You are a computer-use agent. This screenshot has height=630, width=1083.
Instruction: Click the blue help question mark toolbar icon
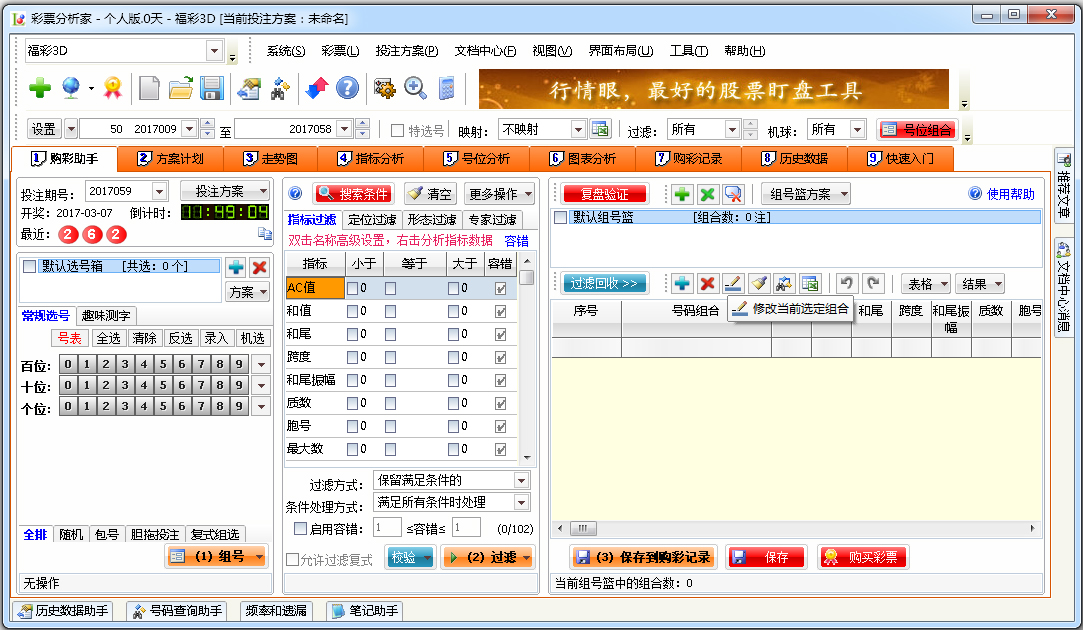pyautogui.click(x=347, y=88)
